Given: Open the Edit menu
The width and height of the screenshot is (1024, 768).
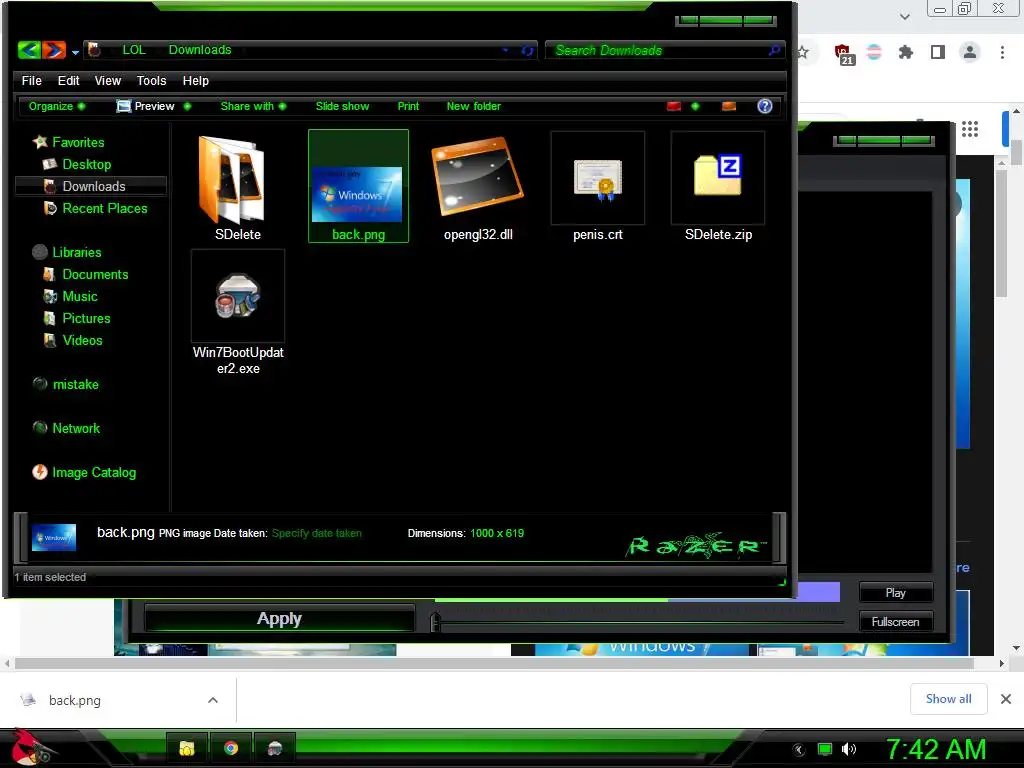Looking at the screenshot, I should click(69, 80).
